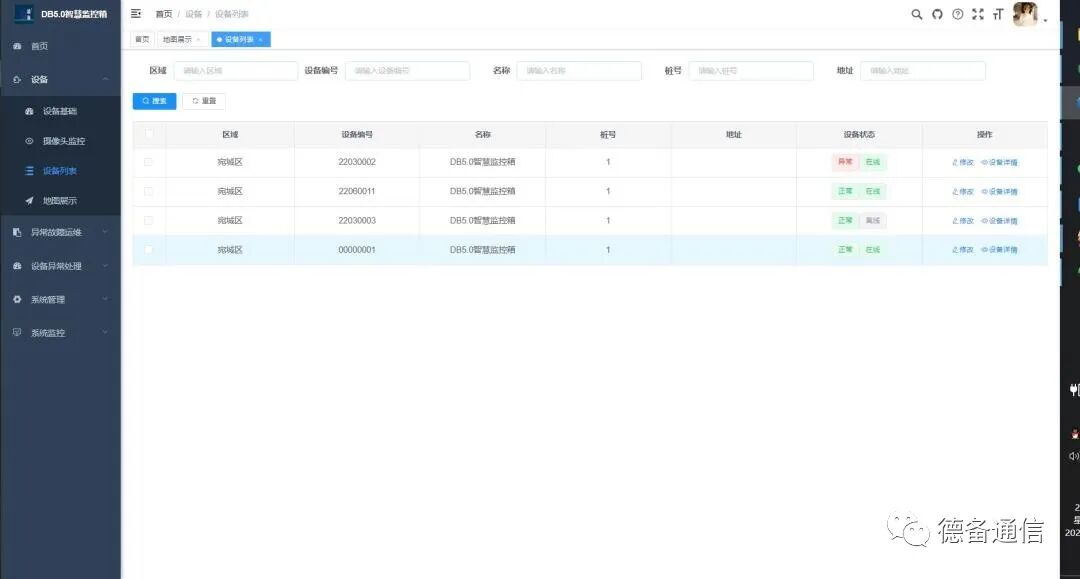Viewport: 1080px width, 579px height.
Task: Focus the 桩号 filter input
Action: (751, 71)
